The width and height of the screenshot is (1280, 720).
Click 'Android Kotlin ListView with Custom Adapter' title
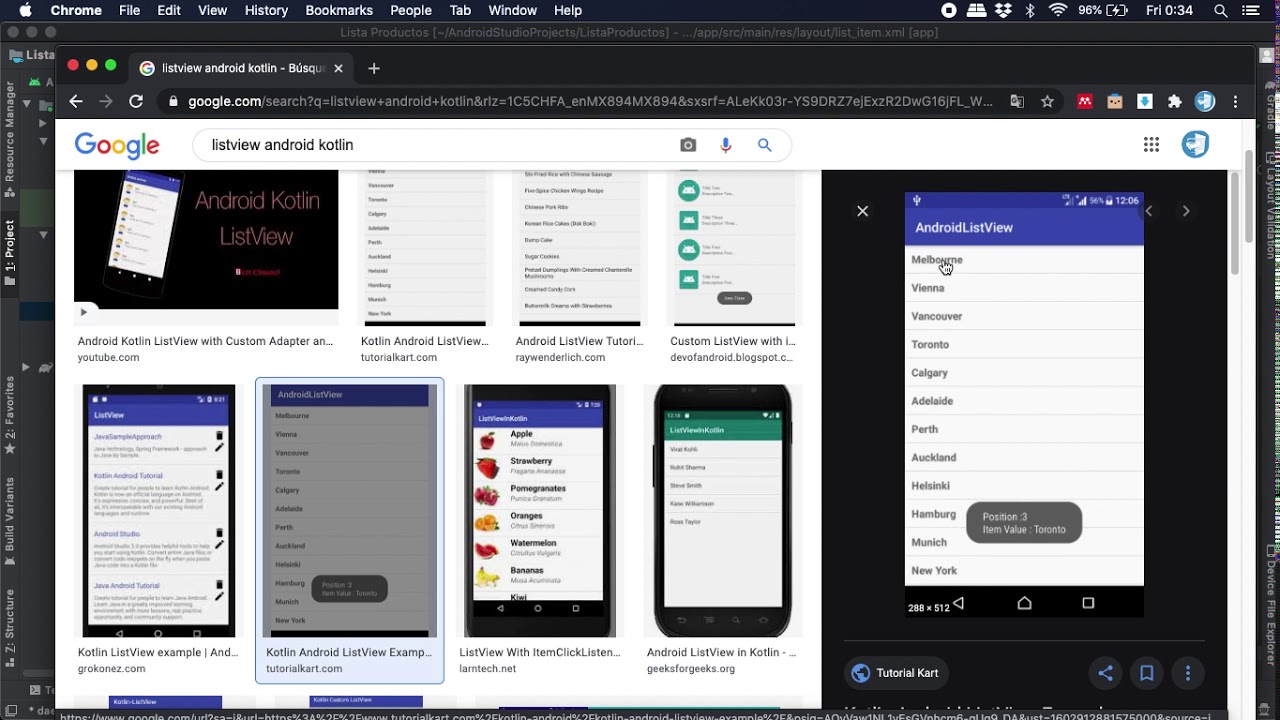click(205, 341)
